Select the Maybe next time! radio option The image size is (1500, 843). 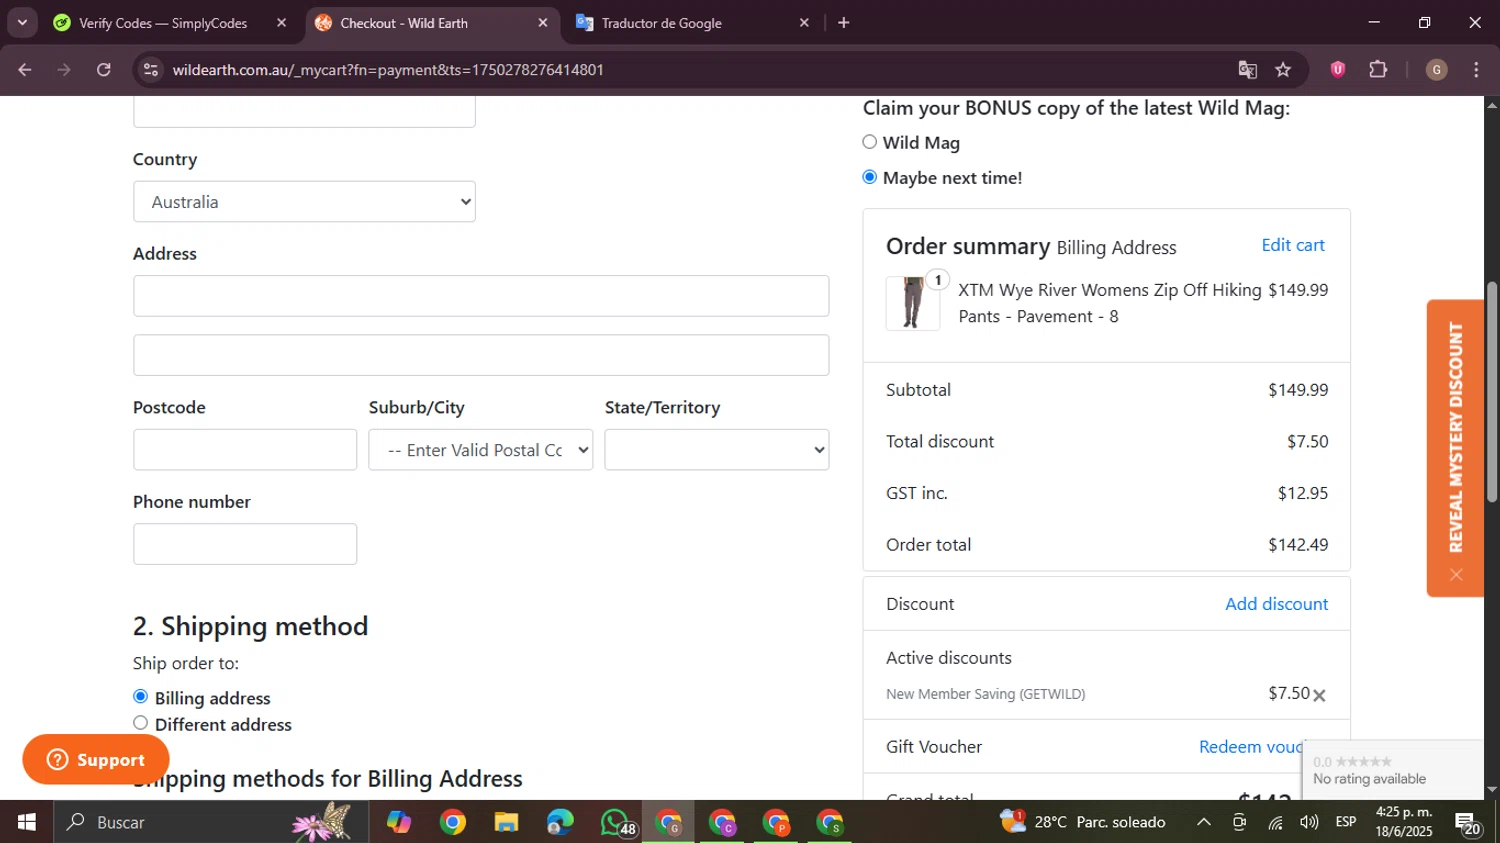tap(870, 177)
